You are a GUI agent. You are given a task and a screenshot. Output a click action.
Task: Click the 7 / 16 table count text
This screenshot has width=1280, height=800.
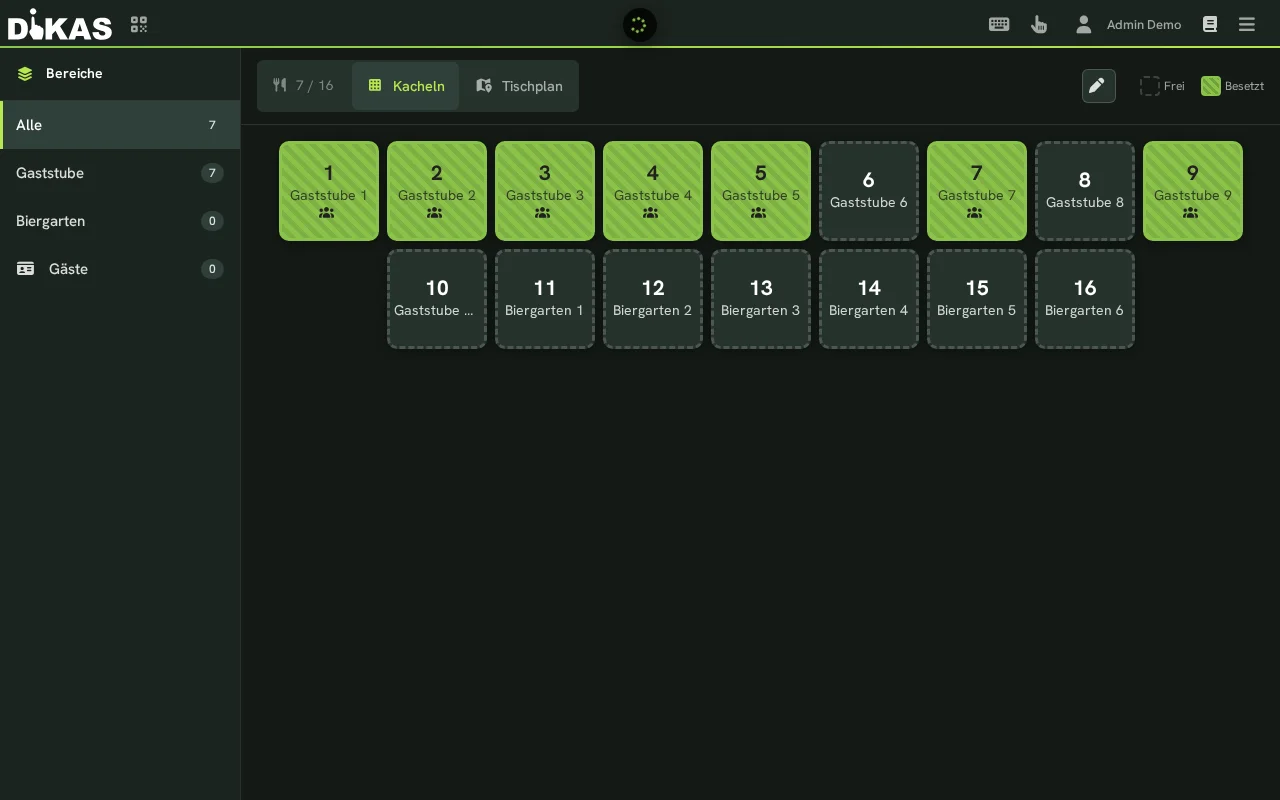click(x=315, y=86)
